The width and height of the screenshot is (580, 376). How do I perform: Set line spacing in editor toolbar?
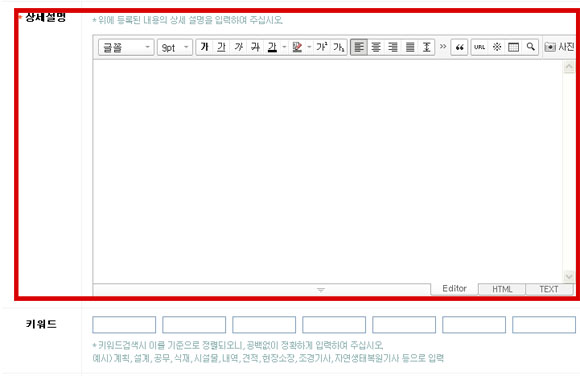point(426,47)
